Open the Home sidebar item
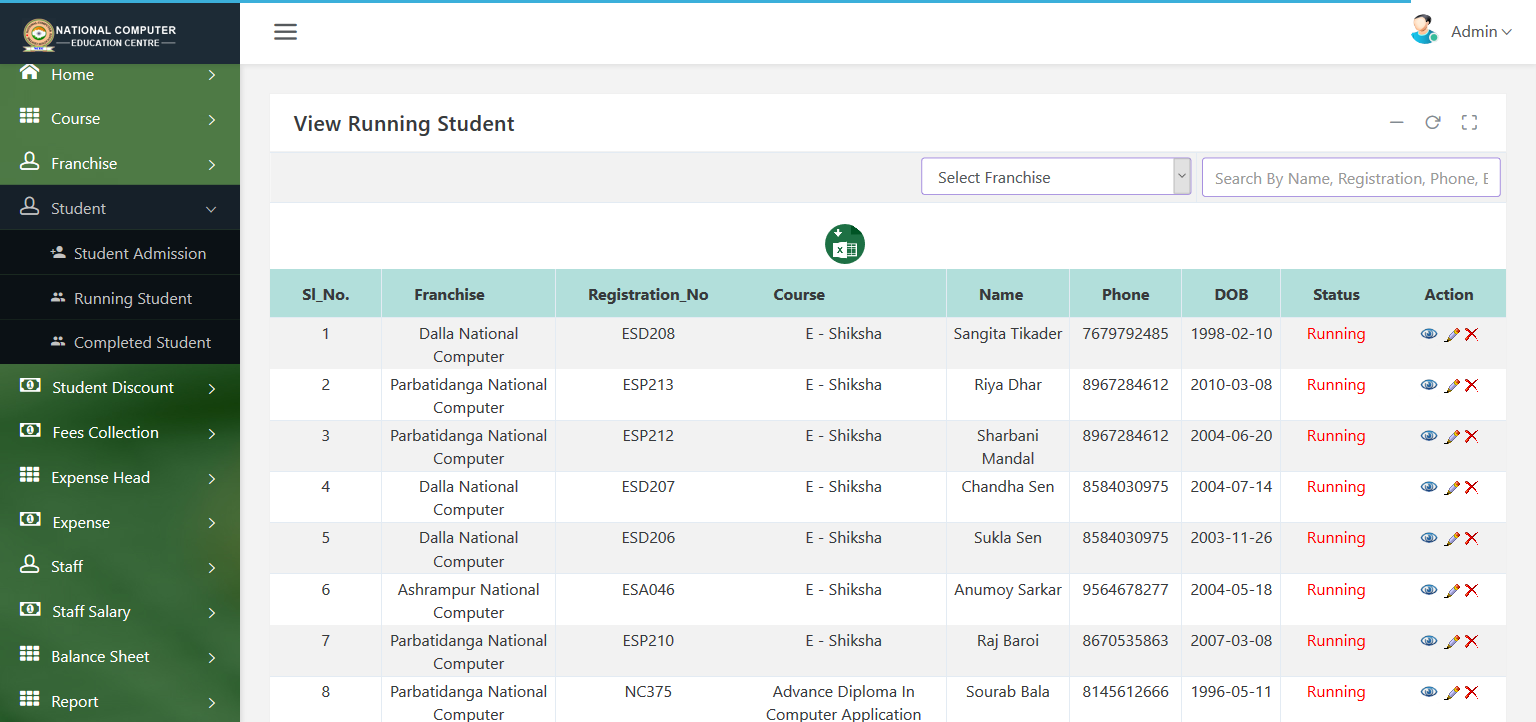This screenshot has height=722, width=1536. pos(120,75)
